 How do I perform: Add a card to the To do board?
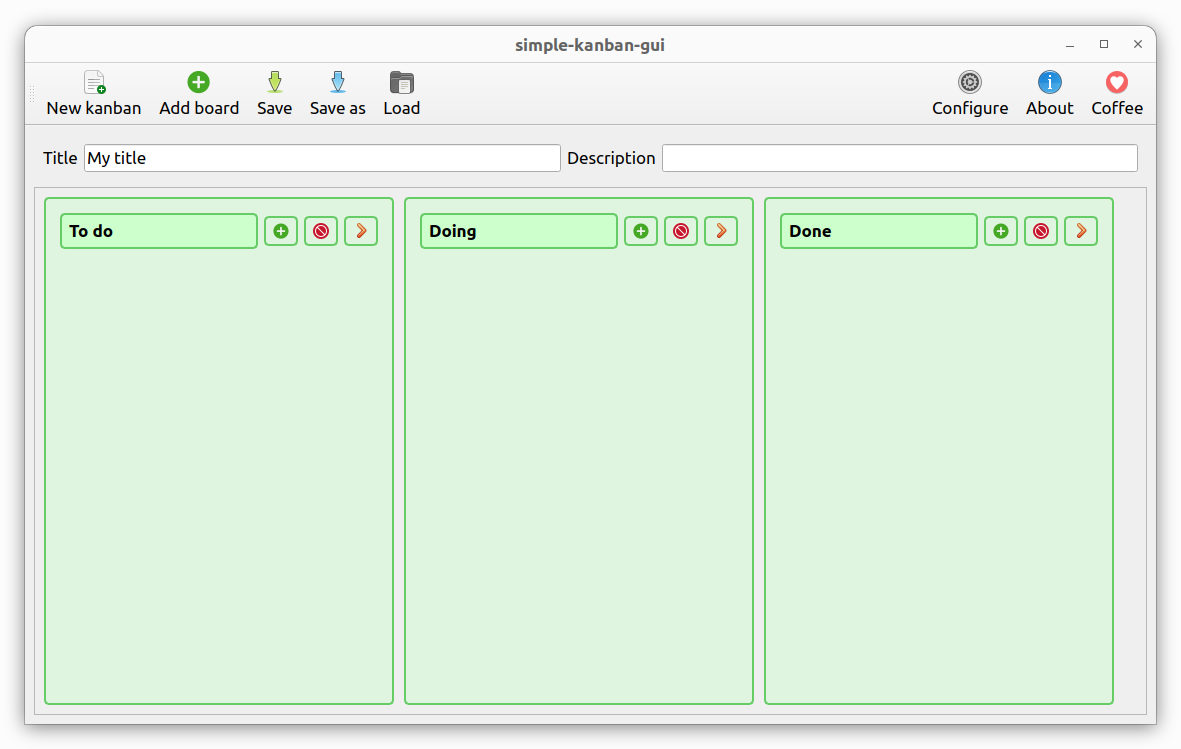281,231
